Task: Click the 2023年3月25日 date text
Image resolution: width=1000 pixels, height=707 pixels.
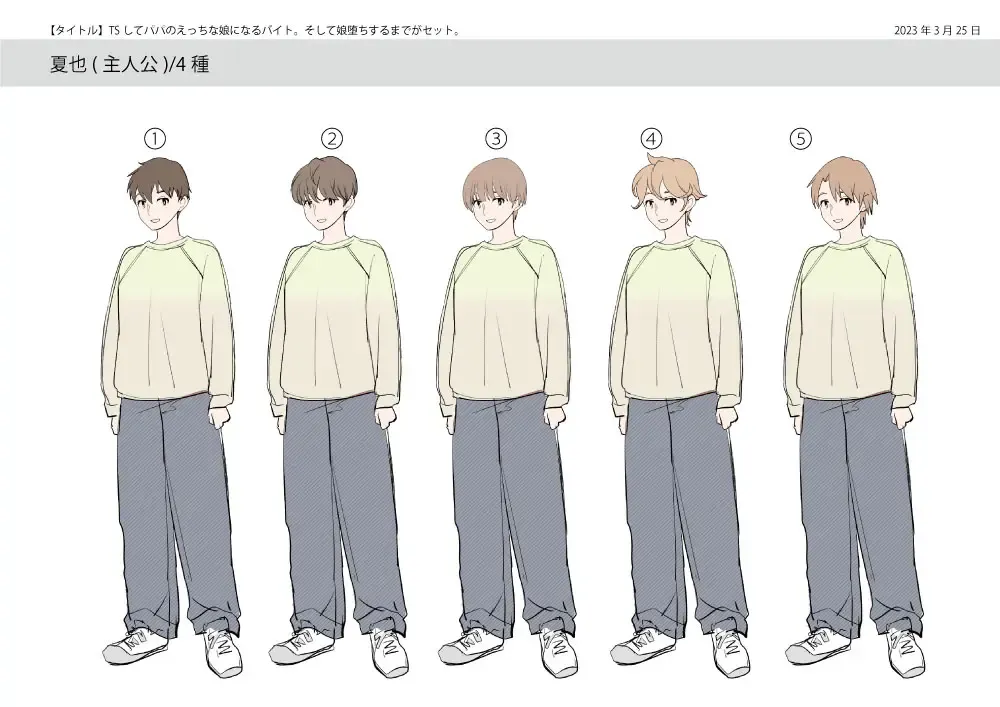Action: click(937, 30)
